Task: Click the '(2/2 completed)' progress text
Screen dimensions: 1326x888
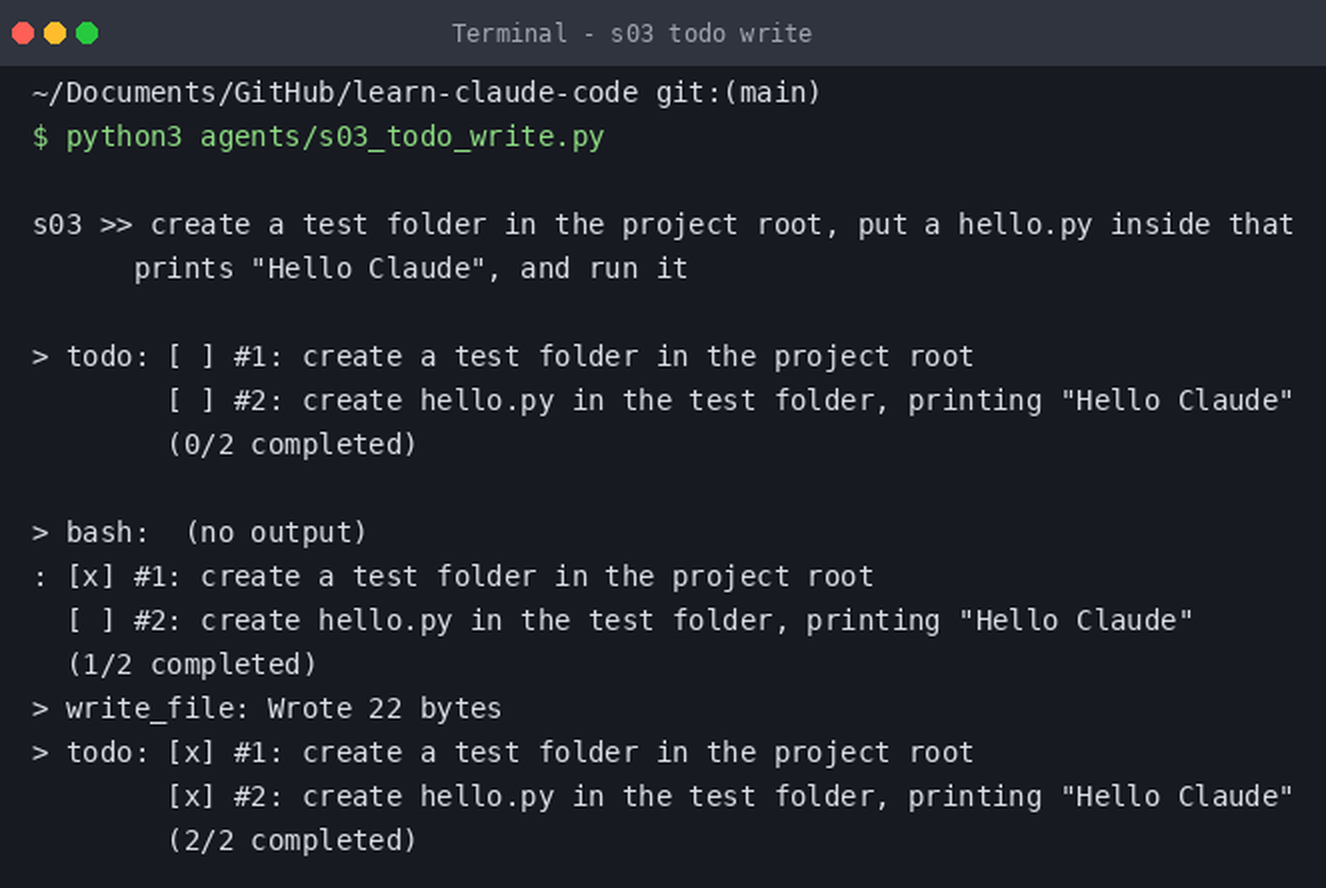Action: click(x=292, y=841)
